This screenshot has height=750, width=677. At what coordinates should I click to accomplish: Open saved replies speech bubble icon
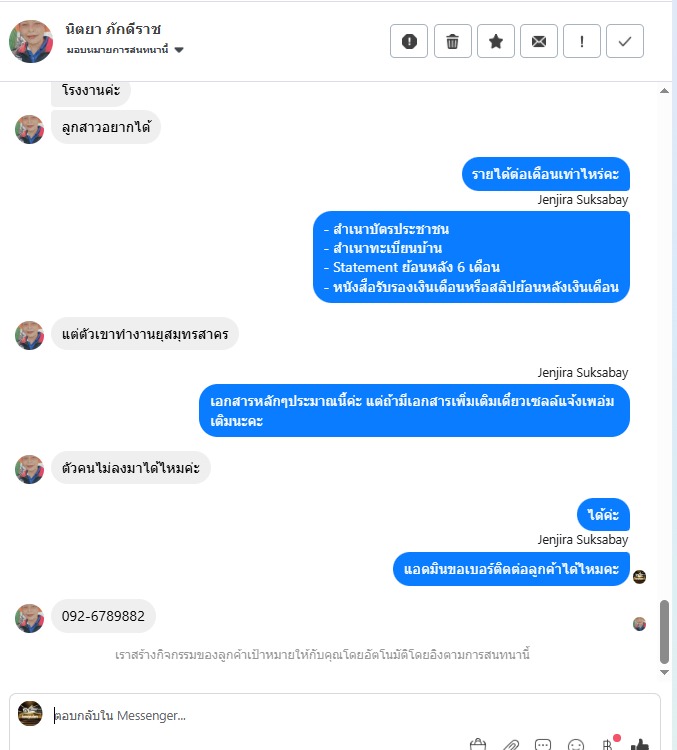tap(543, 744)
